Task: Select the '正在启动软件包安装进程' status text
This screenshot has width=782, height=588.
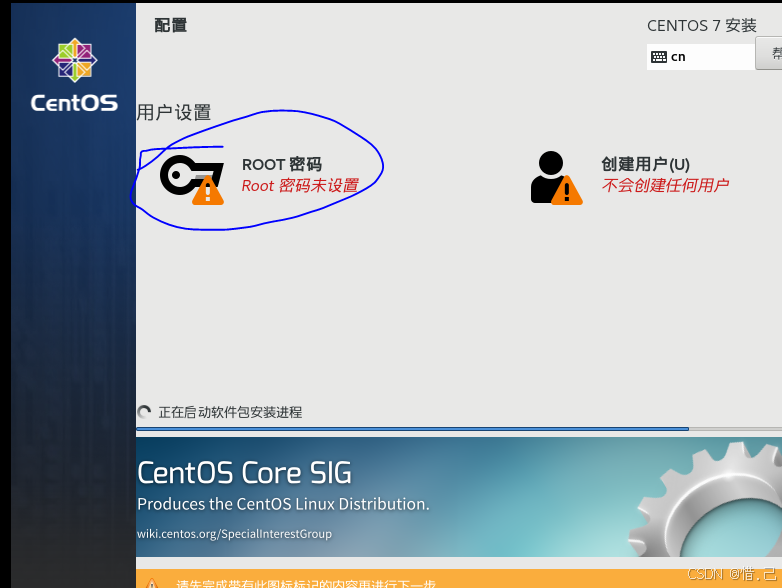Action: tap(230, 412)
